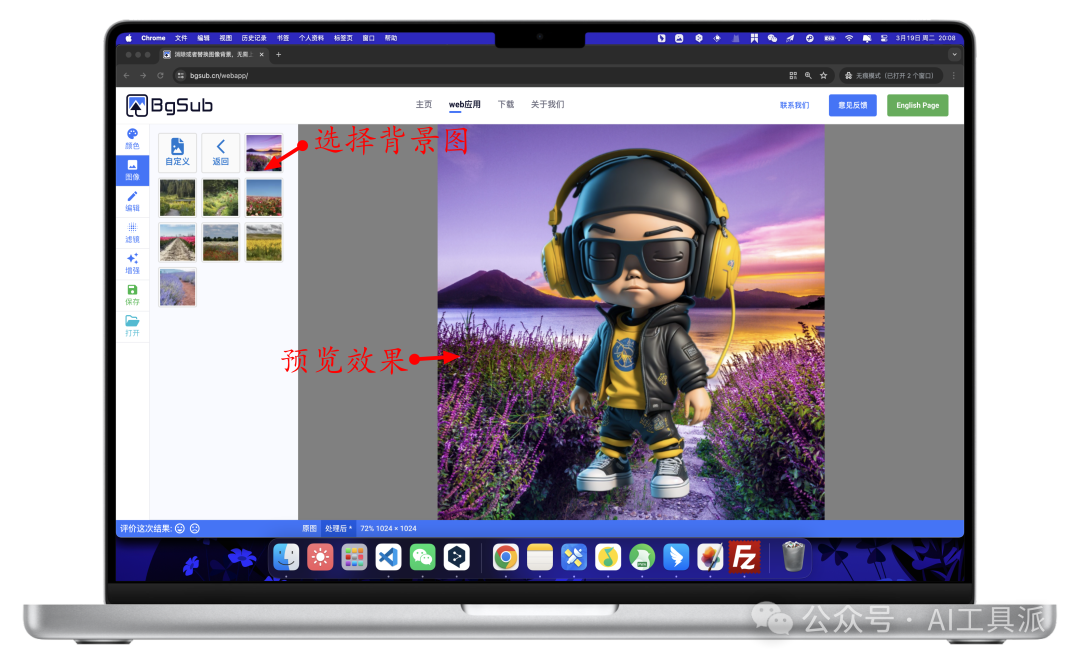Click the 返回 back arrow button
The height and width of the screenshot is (663, 1080).
(220, 152)
